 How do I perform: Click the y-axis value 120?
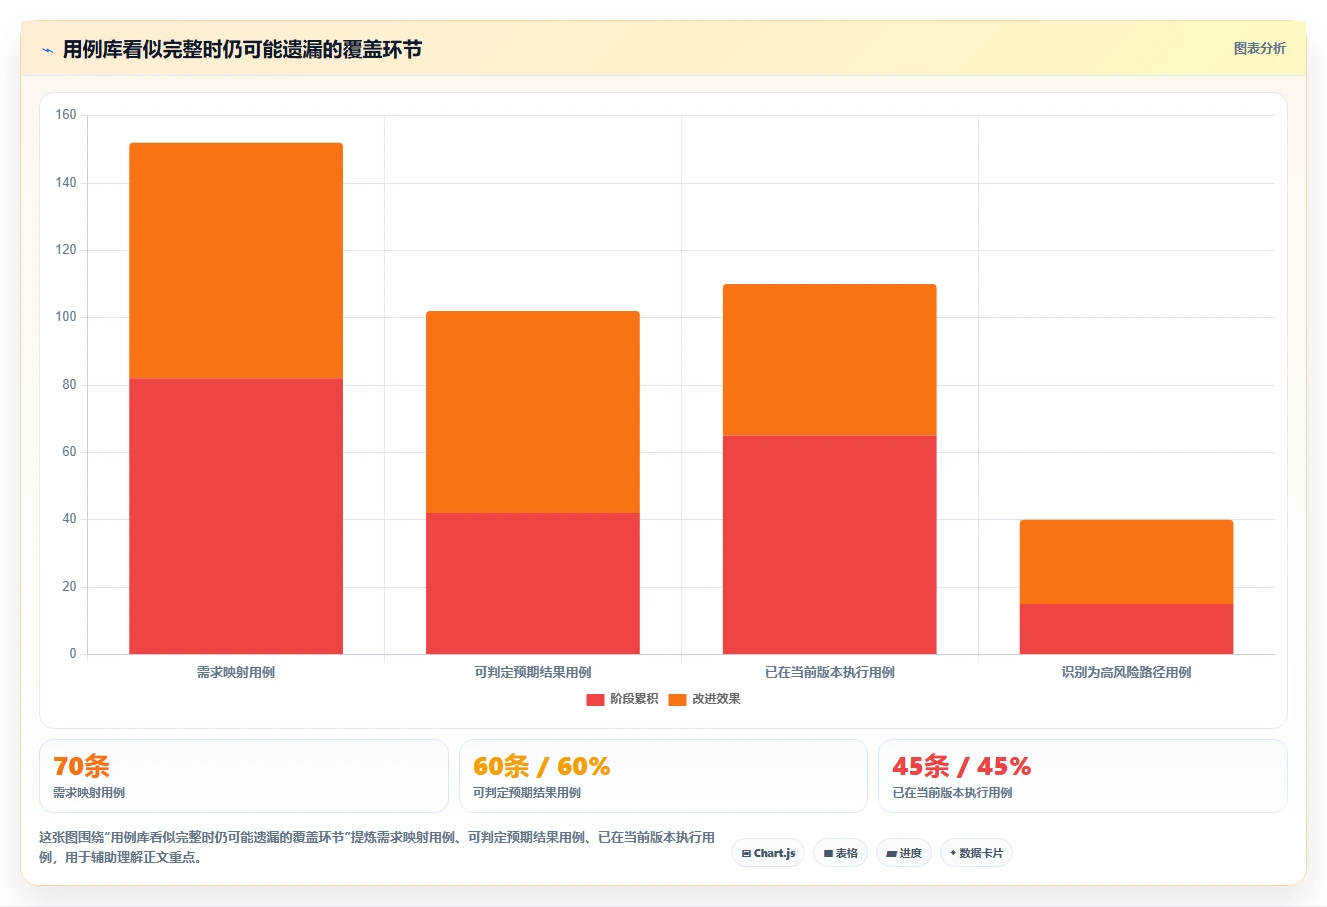tap(66, 249)
